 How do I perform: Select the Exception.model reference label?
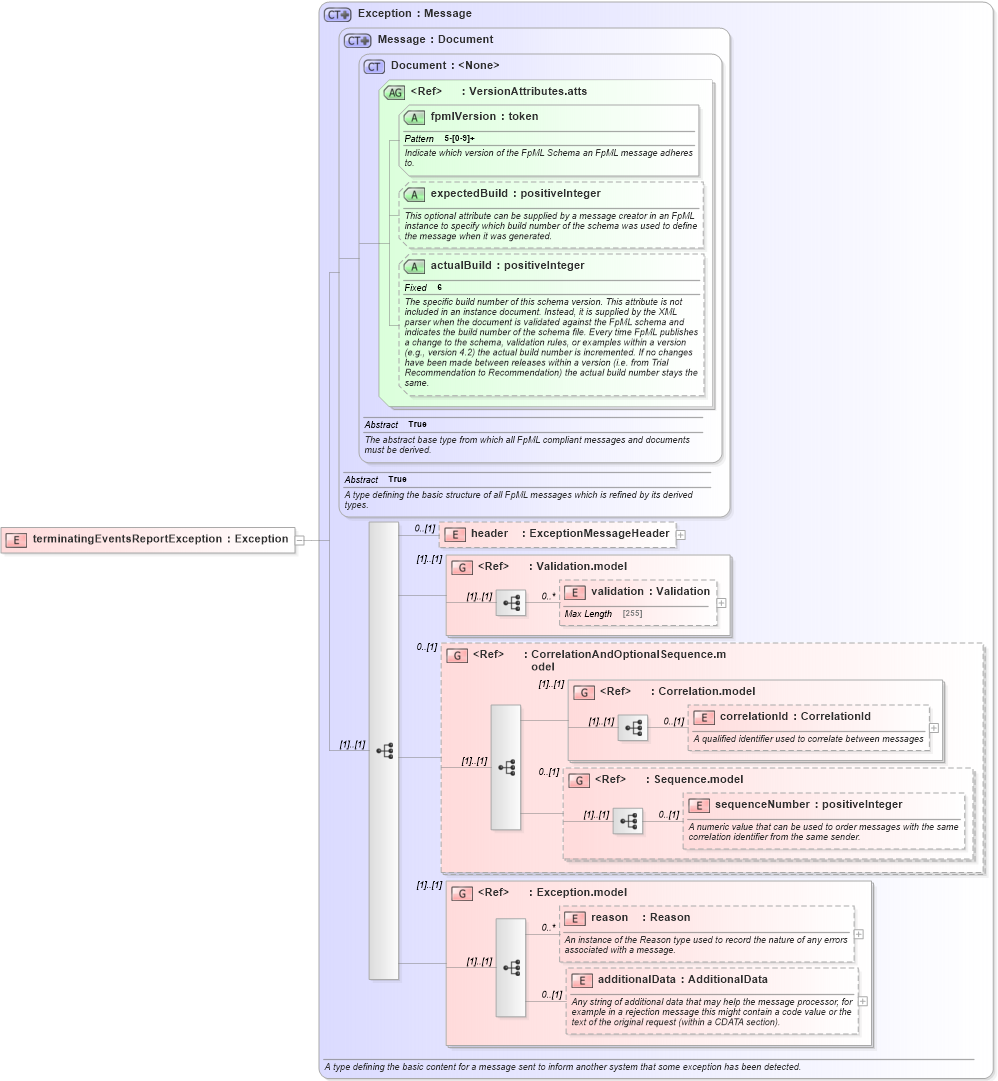553,893
